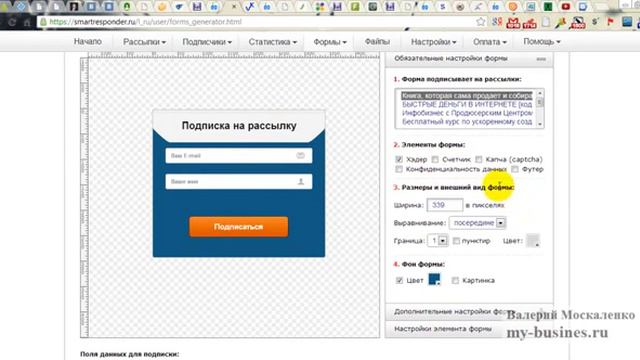Click the envelope icon in email field
This screenshot has height=360, width=640.
(x=300, y=156)
